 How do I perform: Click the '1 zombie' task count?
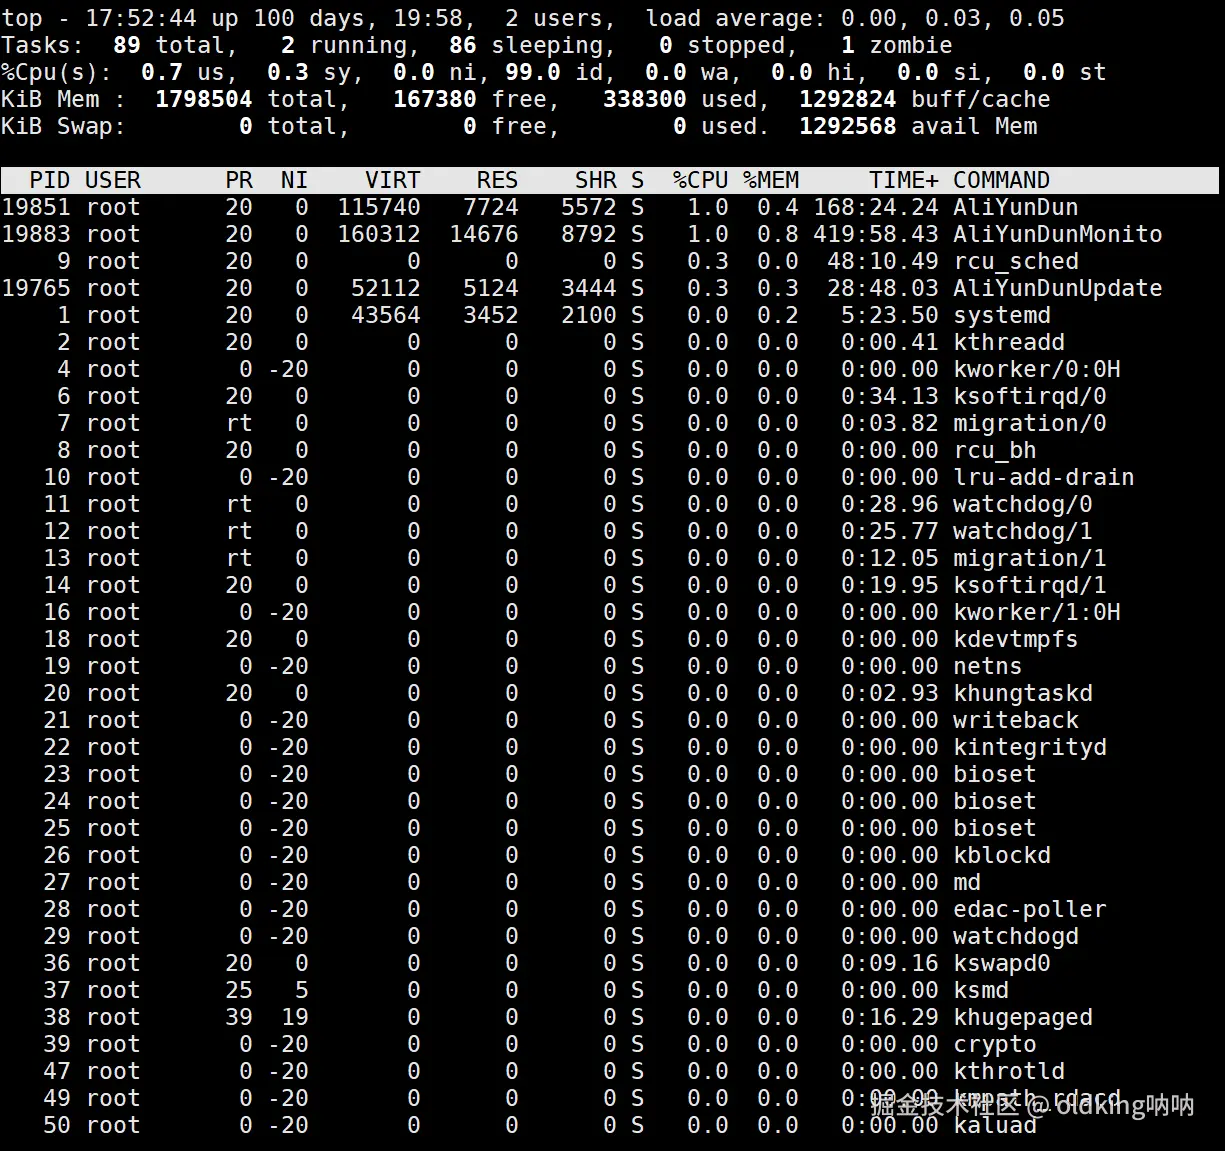coord(896,45)
